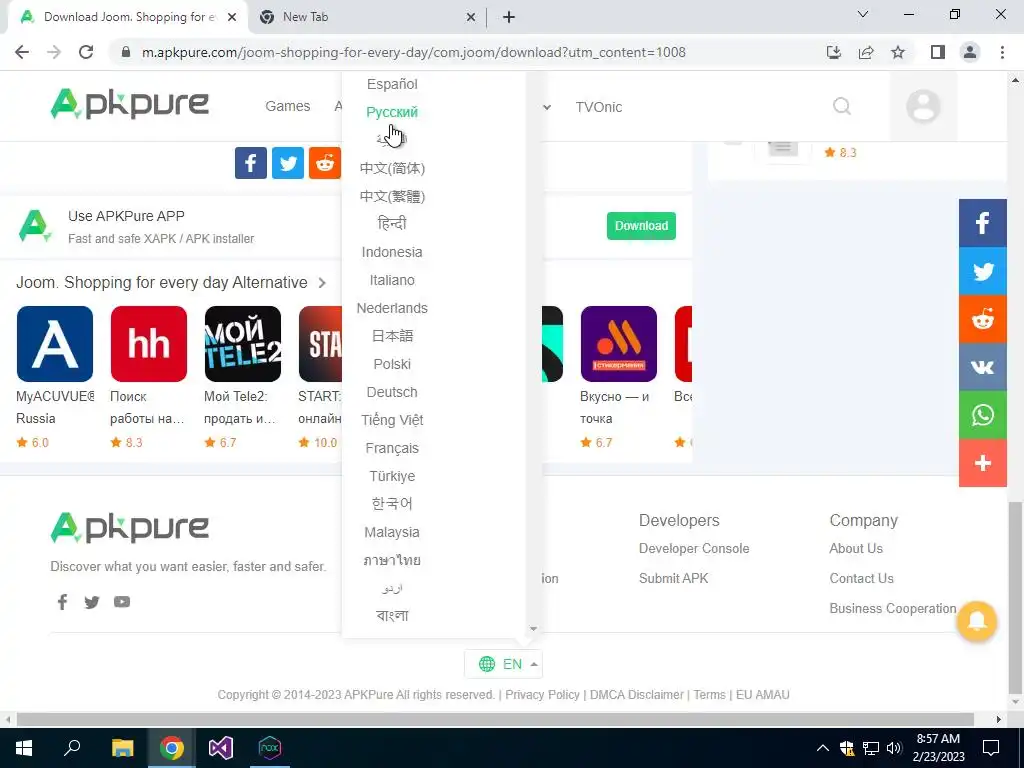The height and width of the screenshot is (768, 1024).
Task: Open the Chrome three-dot menu
Action: coord(1002,52)
